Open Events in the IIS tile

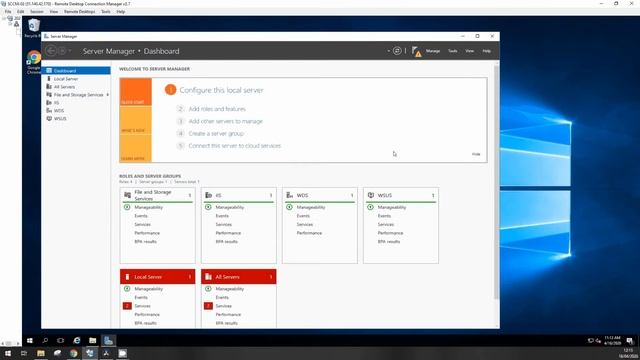click(222, 216)
